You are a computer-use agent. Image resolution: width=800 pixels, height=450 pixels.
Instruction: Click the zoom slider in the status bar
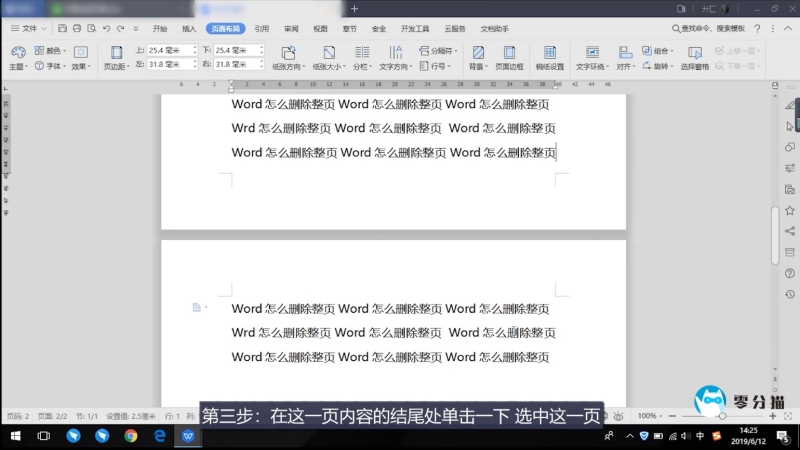[x=723, y=415]
